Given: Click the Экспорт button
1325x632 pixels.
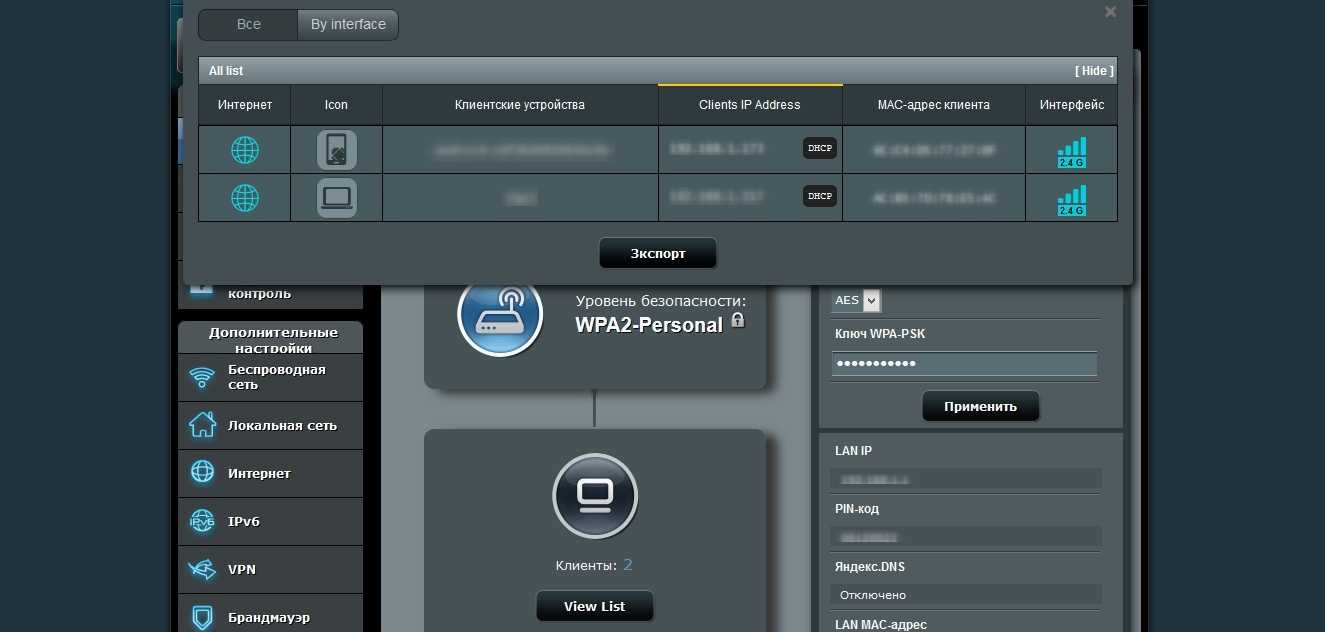Looking at the screenshot, I should click(x=658, y=253).
